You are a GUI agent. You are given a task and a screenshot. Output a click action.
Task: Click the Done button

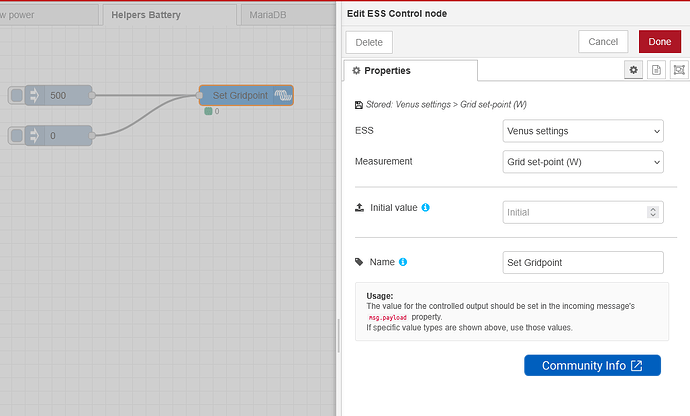pyautogui.click(x=660, y=41)
